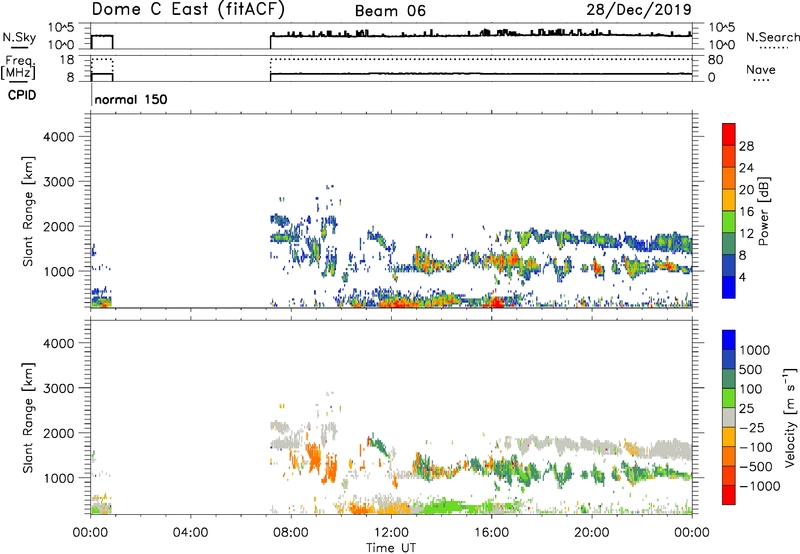Select the "Velocity [m s-1]" colorbar label

point(790,418)
